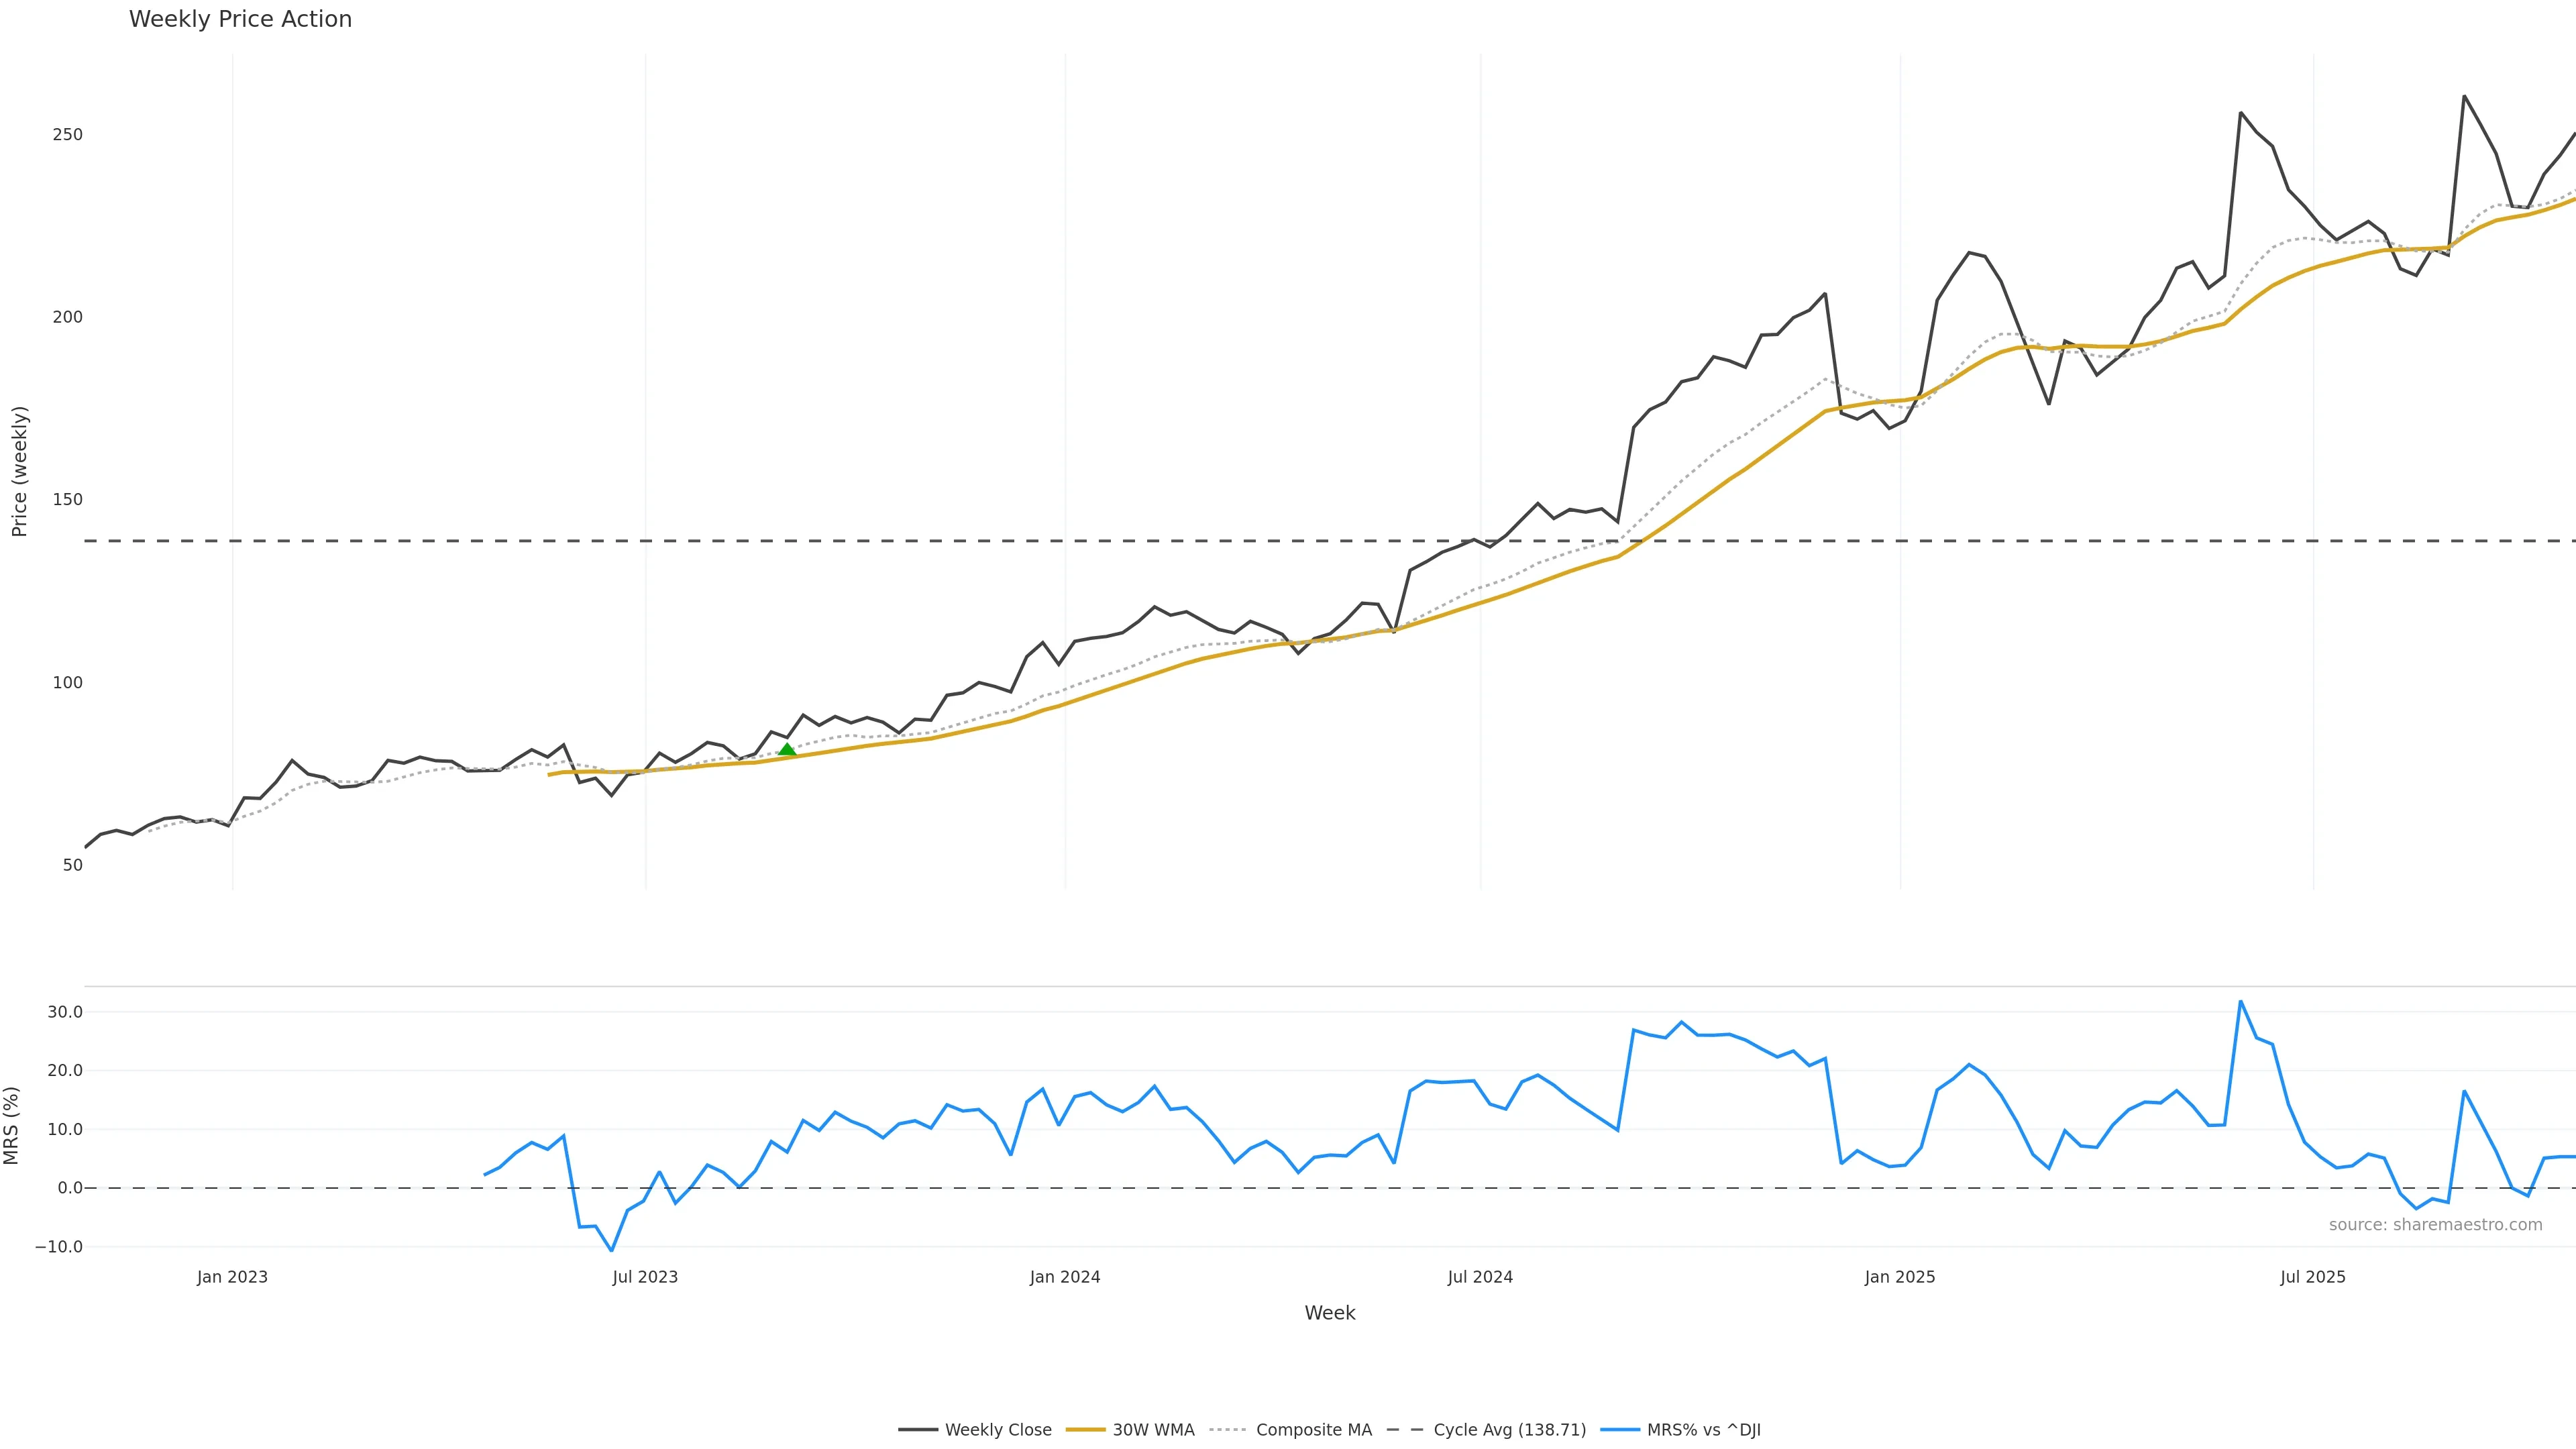Click the 250 price axis tick label
Viewport: 2576px width, 1449px height.
click(68, 135)
